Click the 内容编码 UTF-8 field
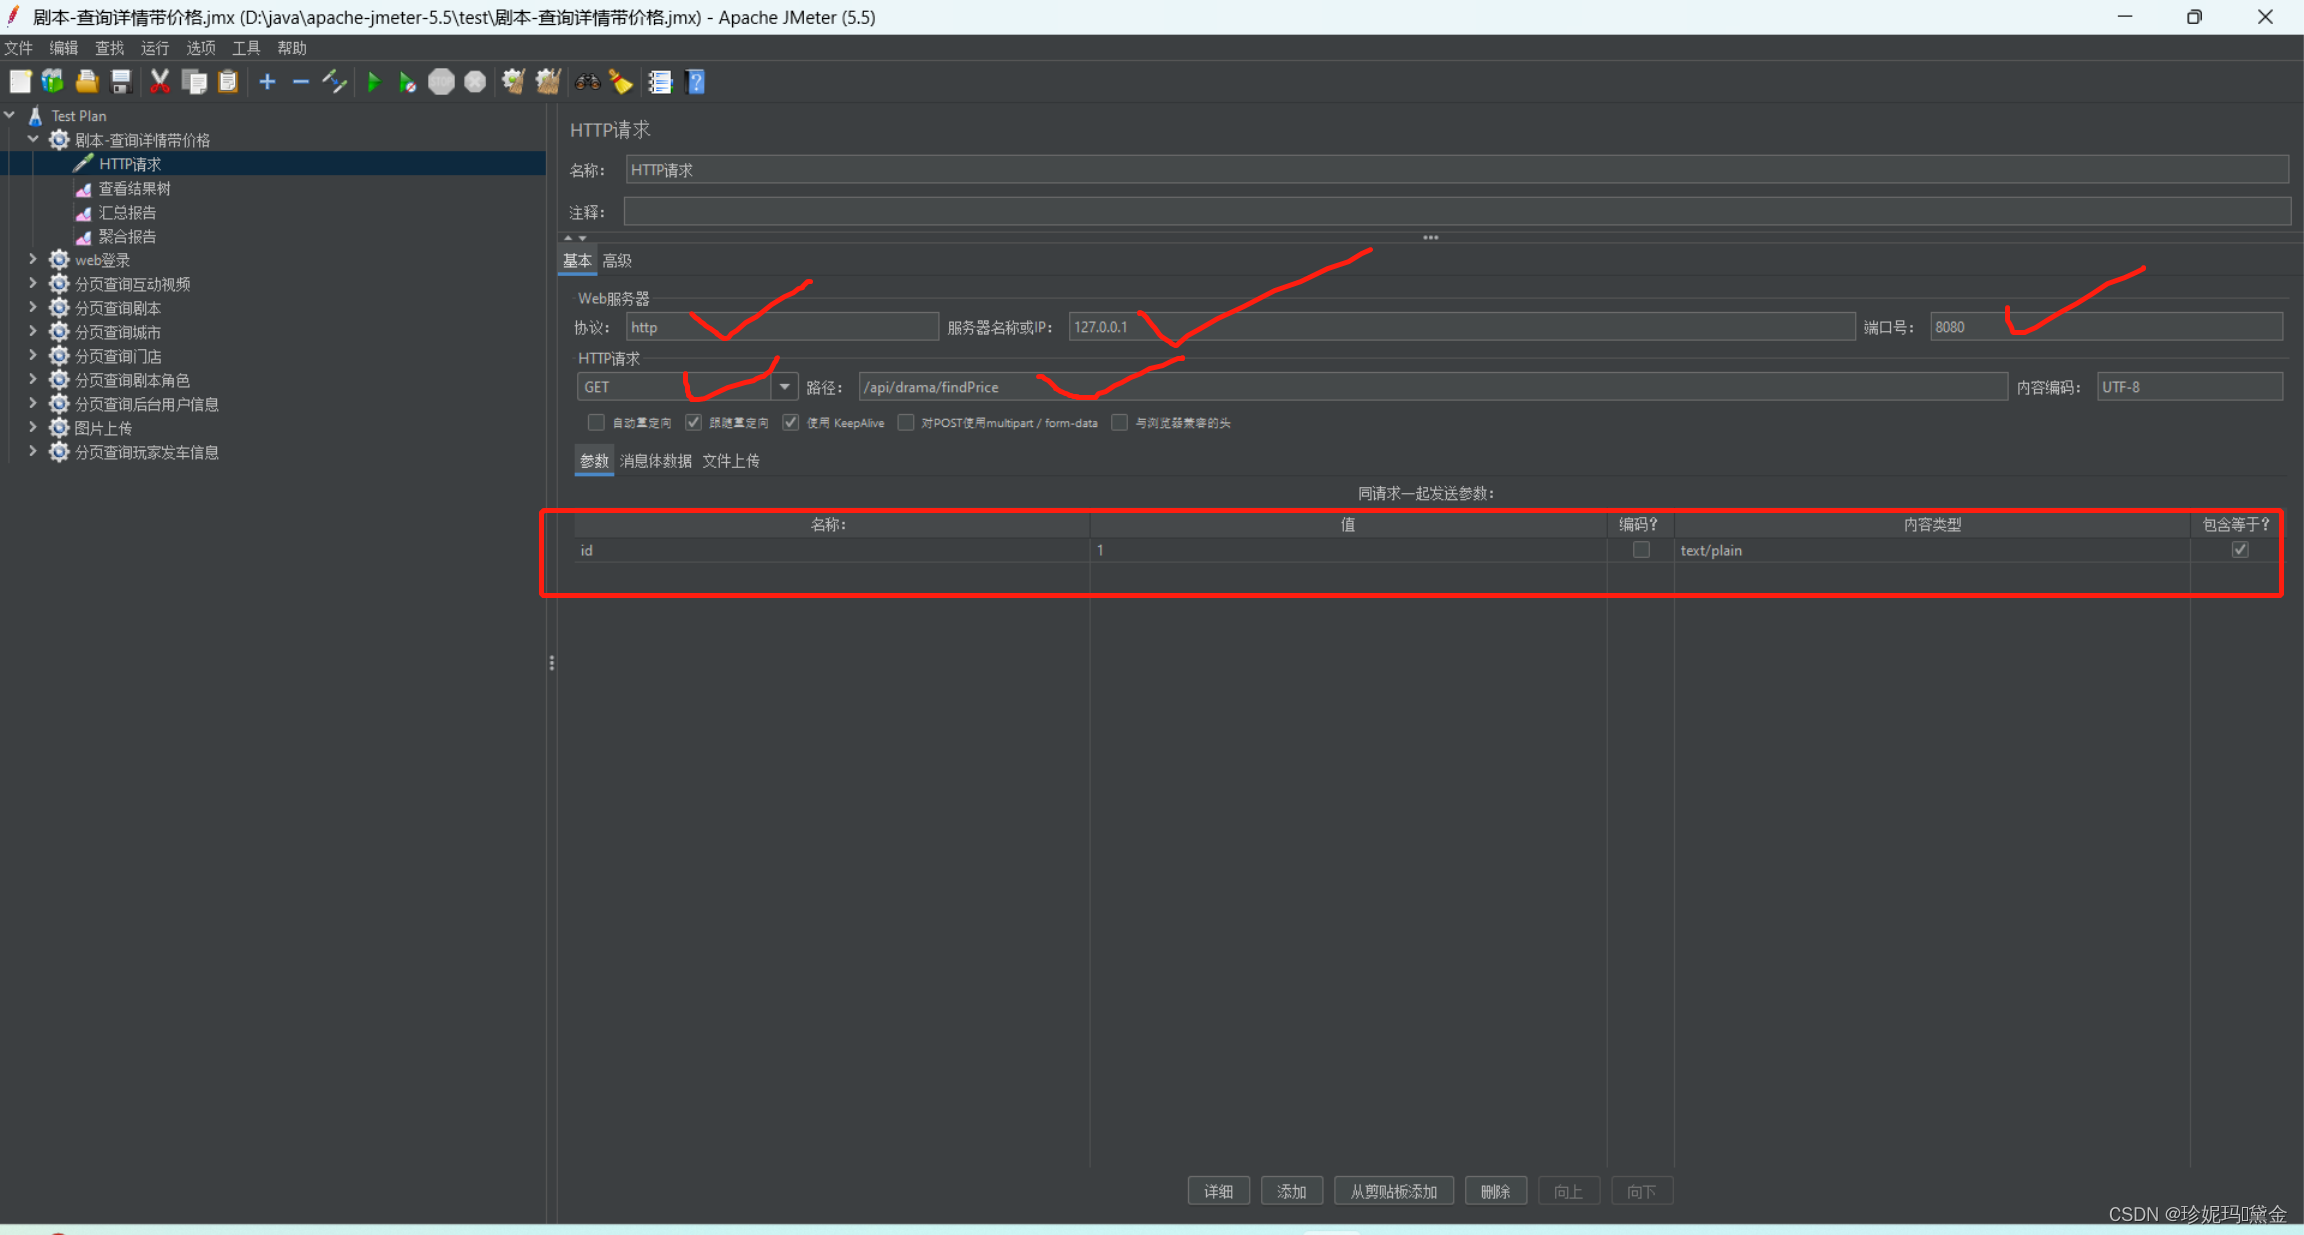Image resolution: width=2304 pixels, height=1235 pixels. [2190, 387]
